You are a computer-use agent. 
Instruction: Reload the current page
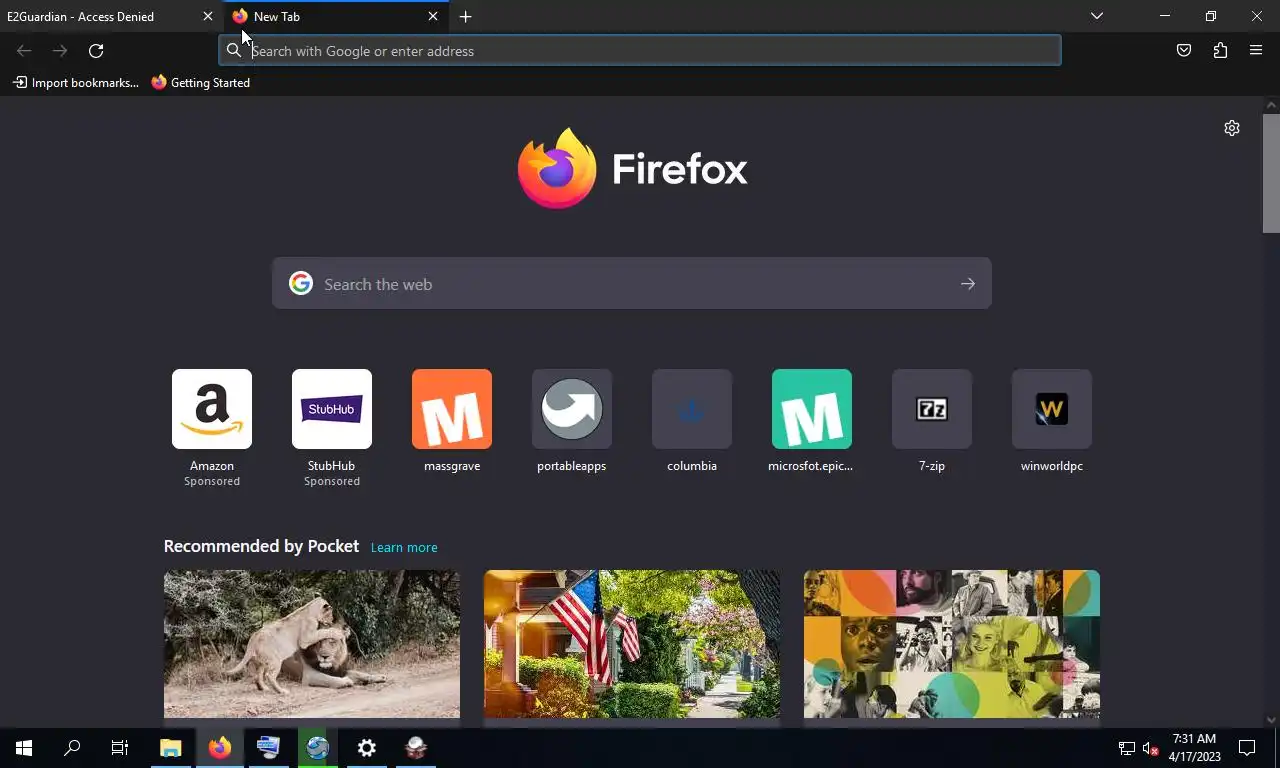96,51
